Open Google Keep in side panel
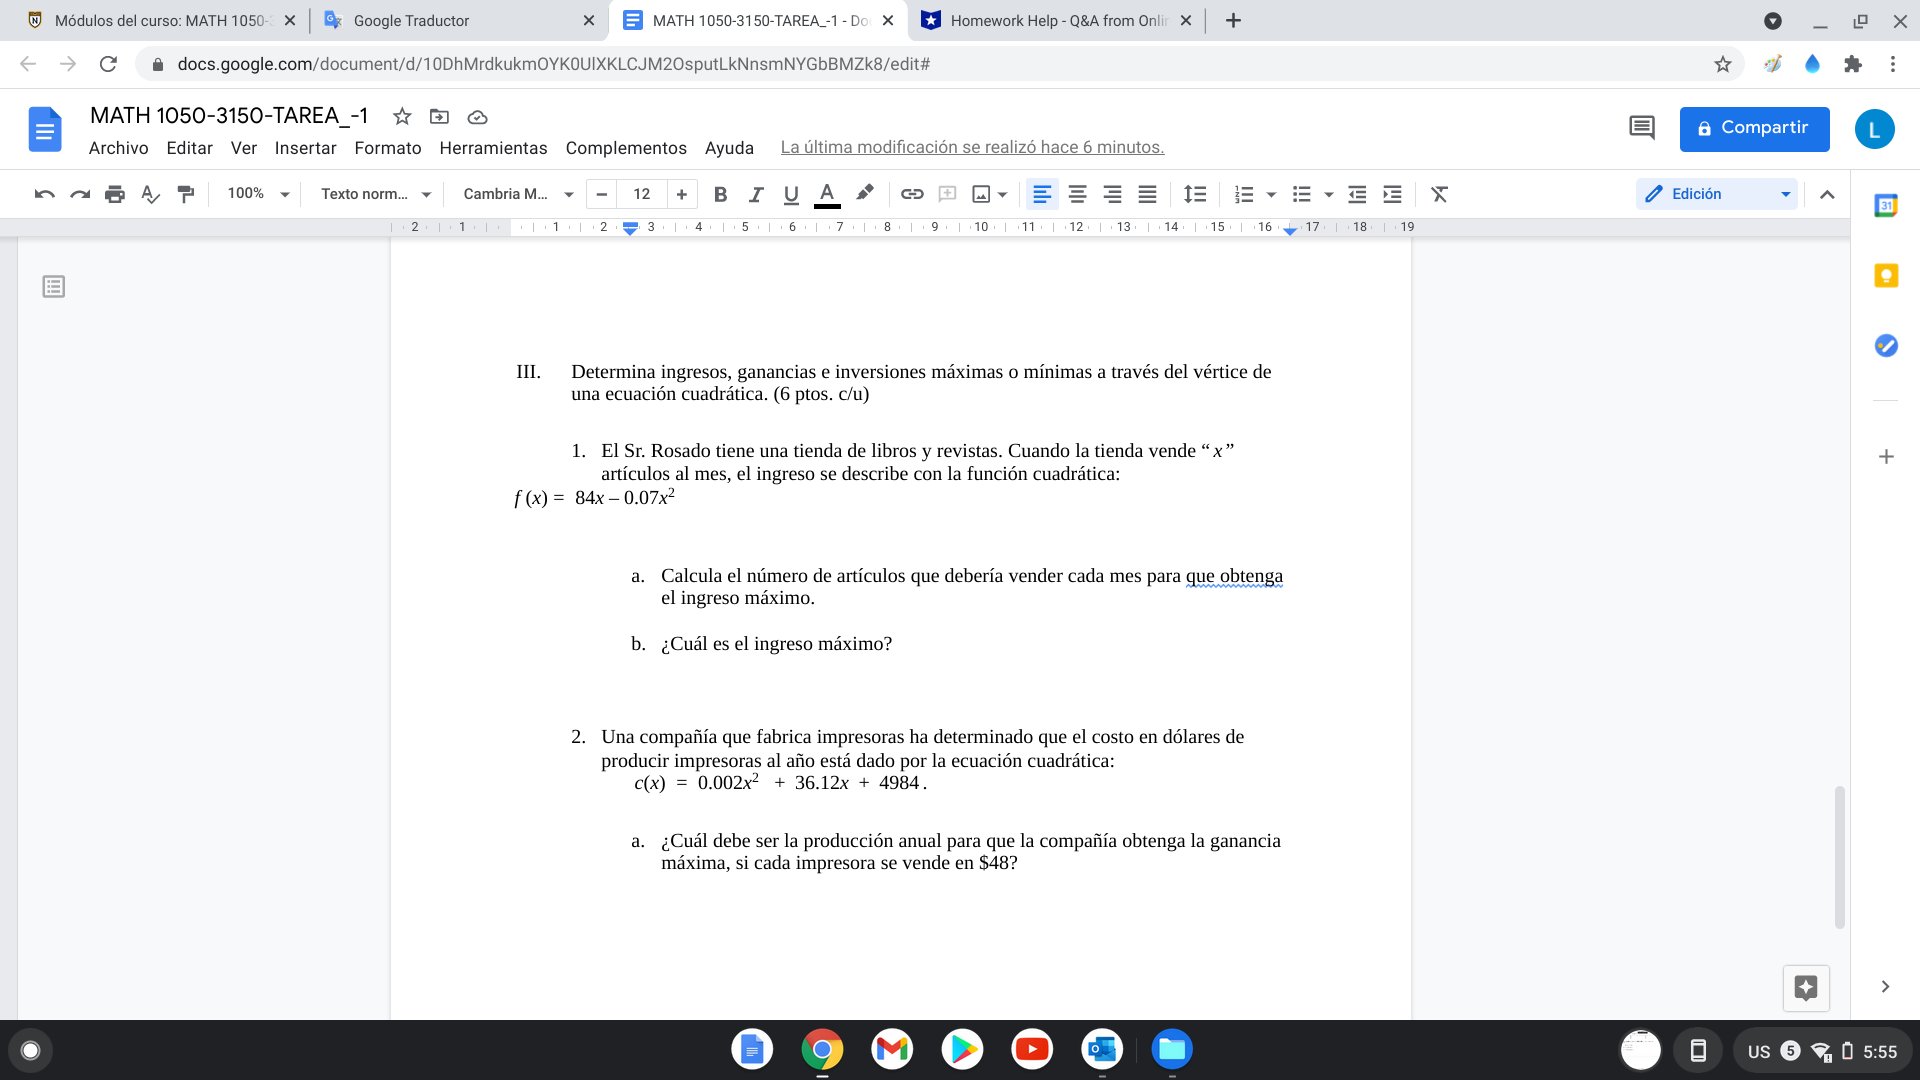Viewport: 1920px width, 1080px height. click(1886, 275)
